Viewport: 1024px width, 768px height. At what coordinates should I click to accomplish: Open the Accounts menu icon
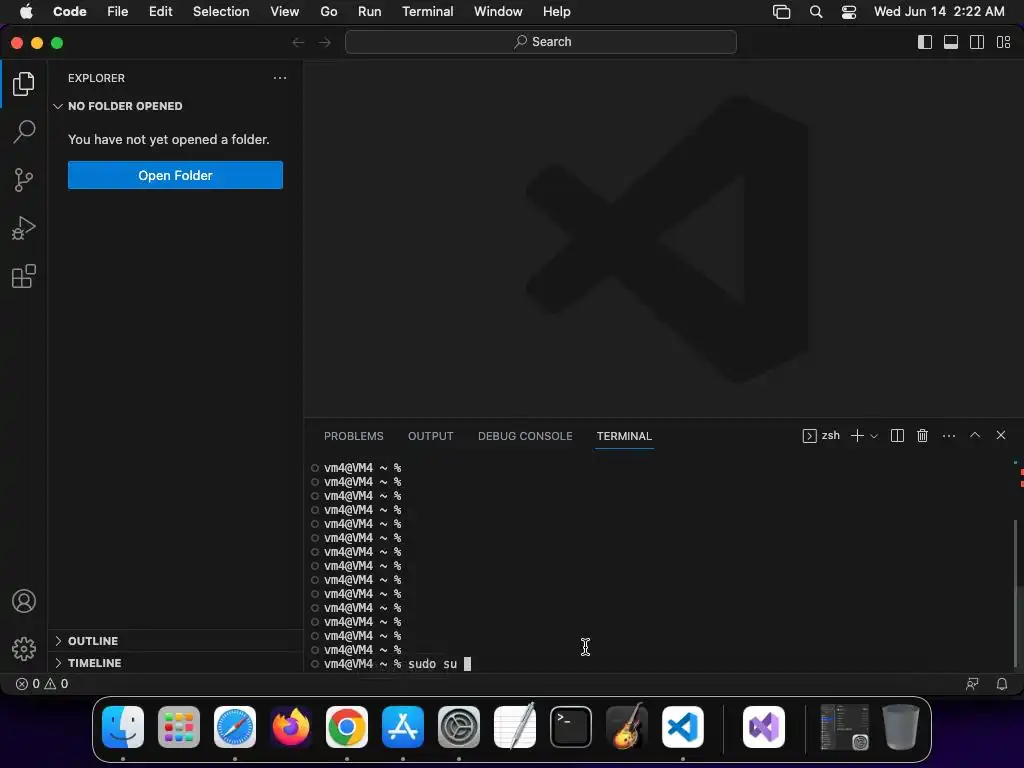[24, 601]
